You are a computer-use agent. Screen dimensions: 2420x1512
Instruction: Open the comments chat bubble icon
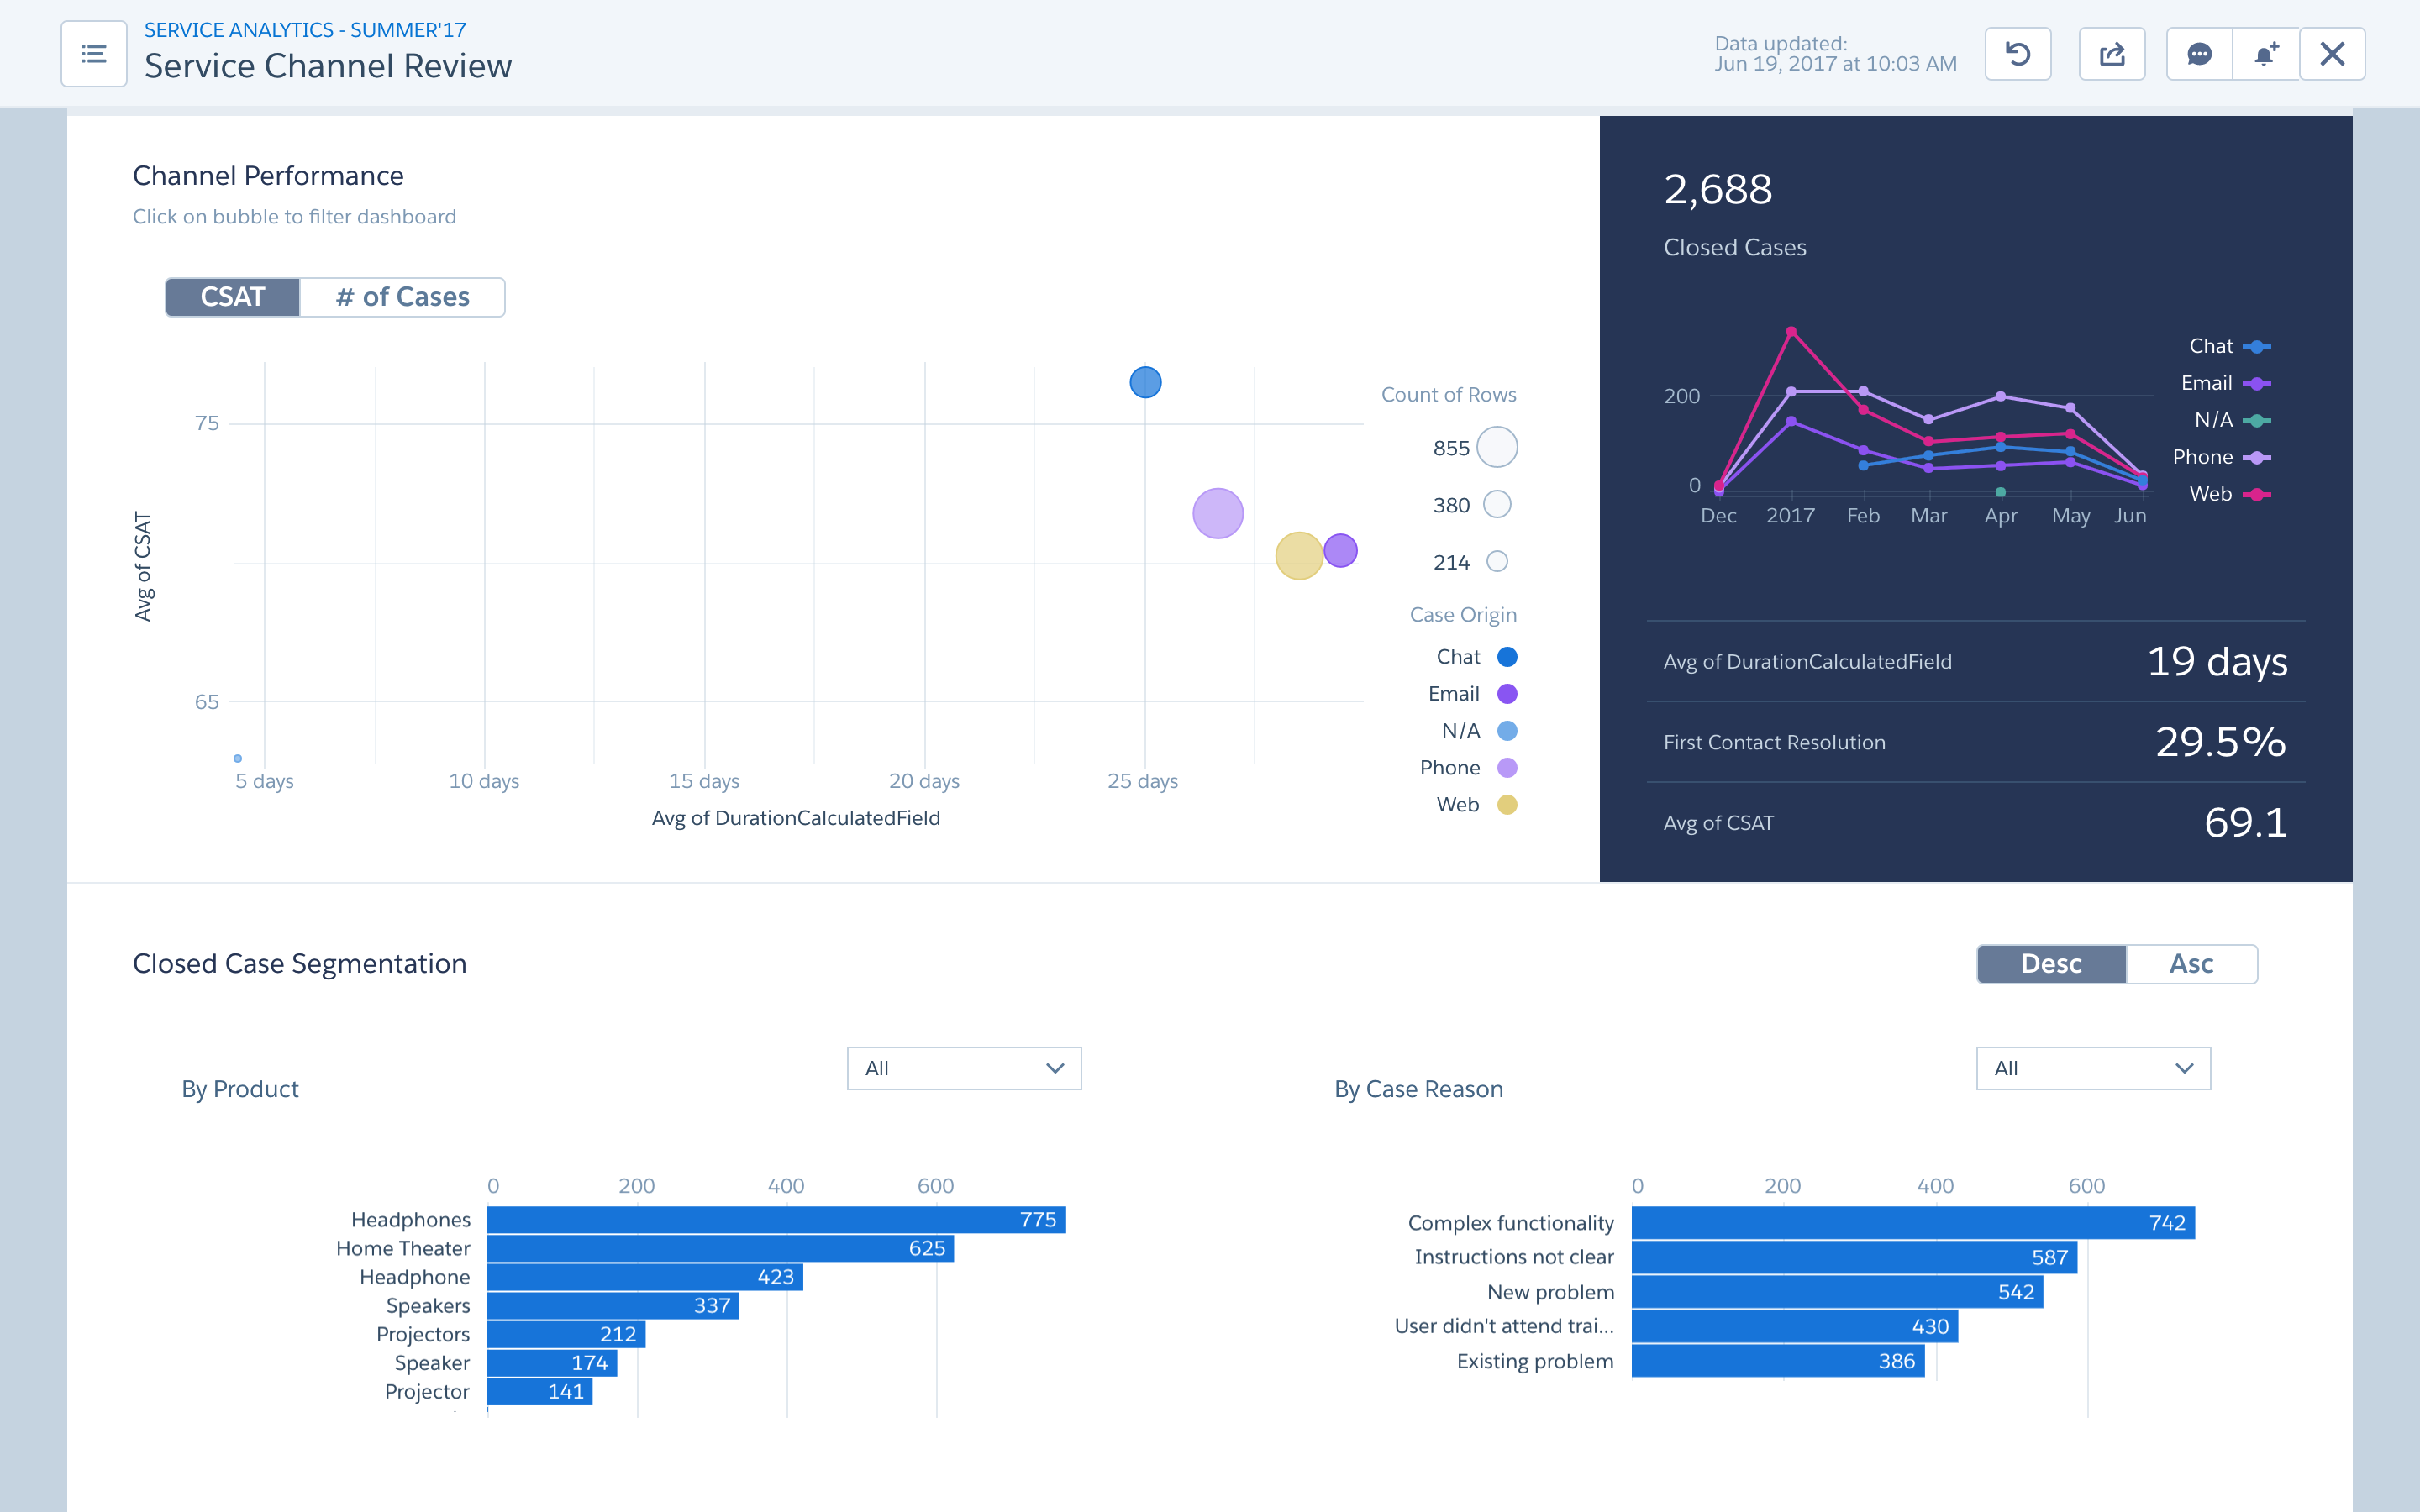pos(2198,54)
